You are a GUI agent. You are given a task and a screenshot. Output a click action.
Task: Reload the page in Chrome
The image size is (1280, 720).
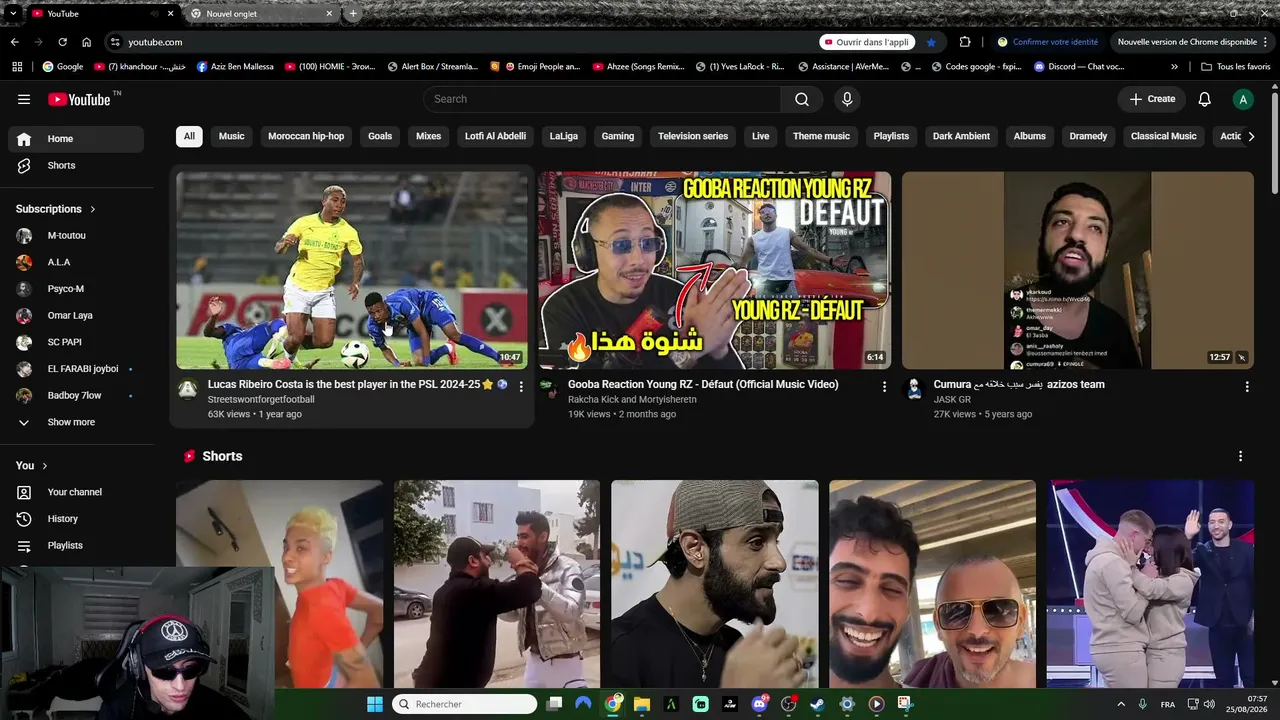point(62,42)
